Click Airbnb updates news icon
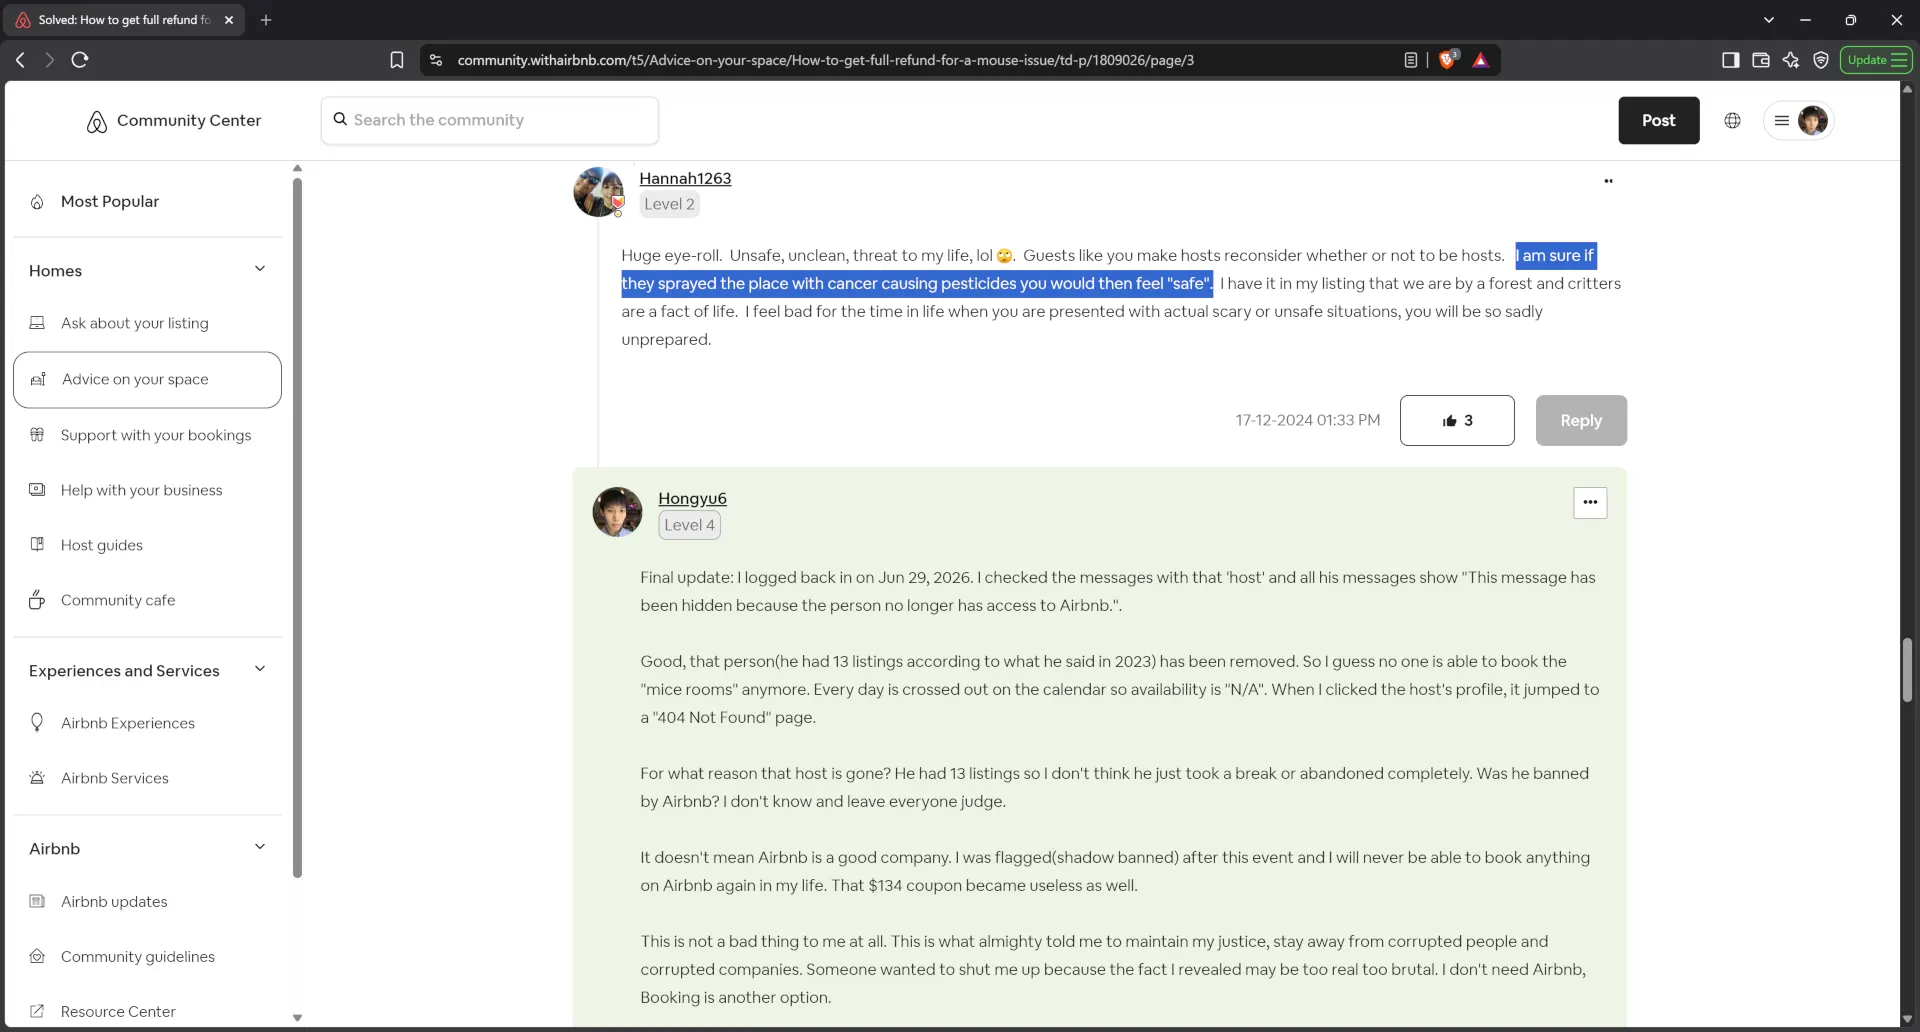 point(37,901)
